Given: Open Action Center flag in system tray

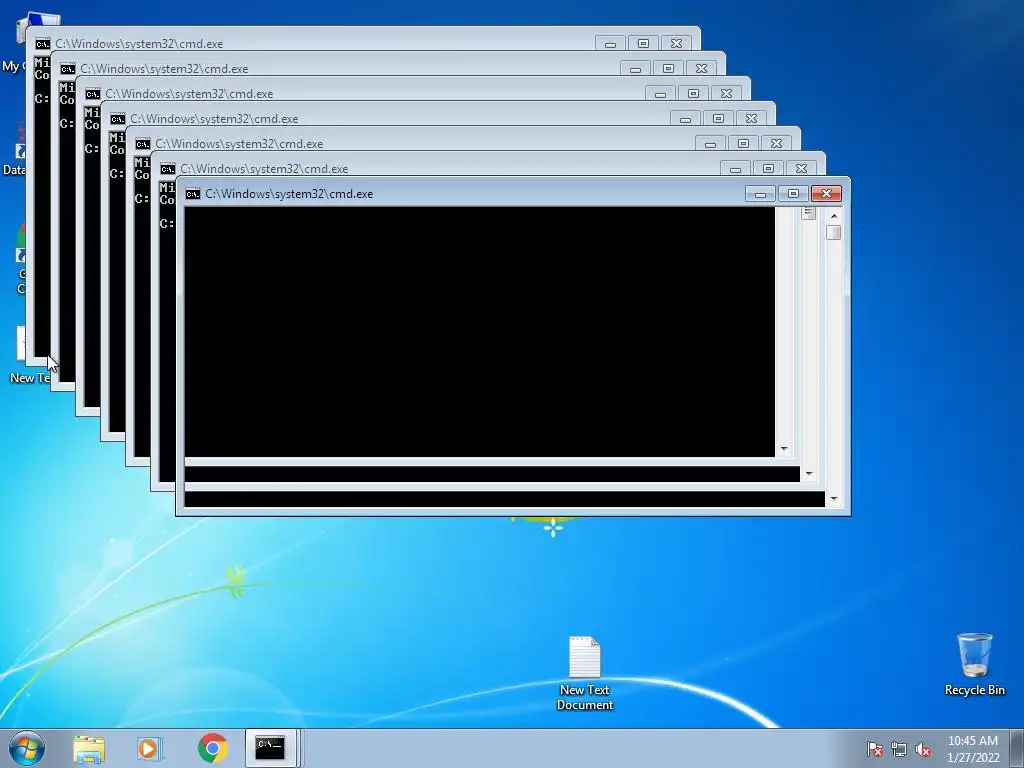Looking at the screenshot, I should pyautogui.click(x=875, y=749).
